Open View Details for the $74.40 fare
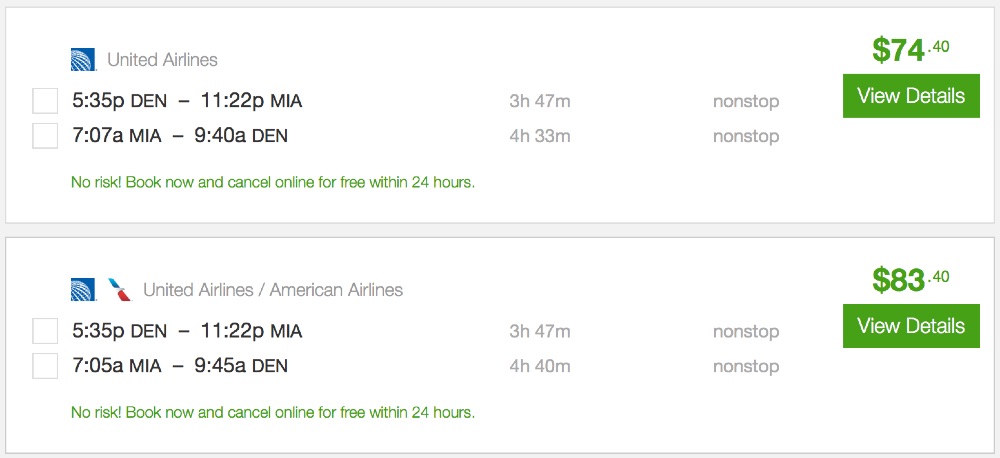Viewport: 1000px width, 458px height. pyautogui.click(x=911, y=96)
